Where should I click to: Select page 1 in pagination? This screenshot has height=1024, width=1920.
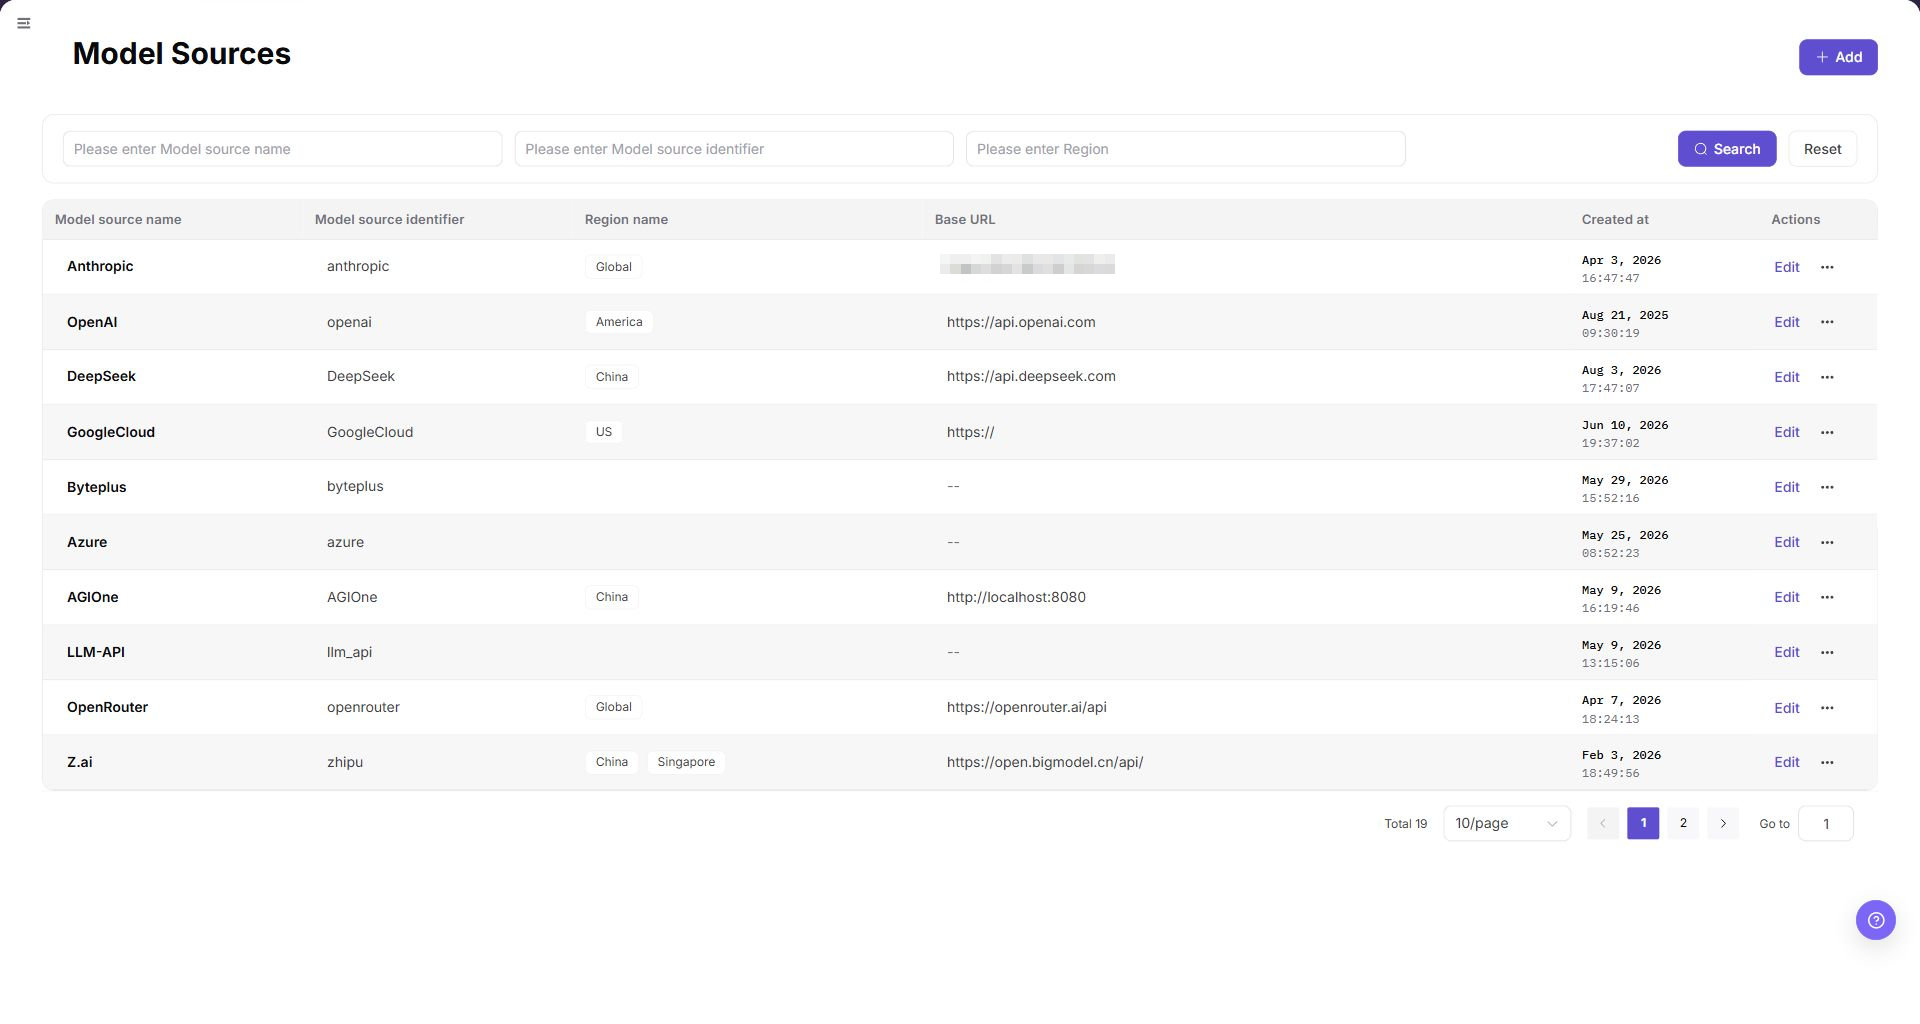point(1643,823)
